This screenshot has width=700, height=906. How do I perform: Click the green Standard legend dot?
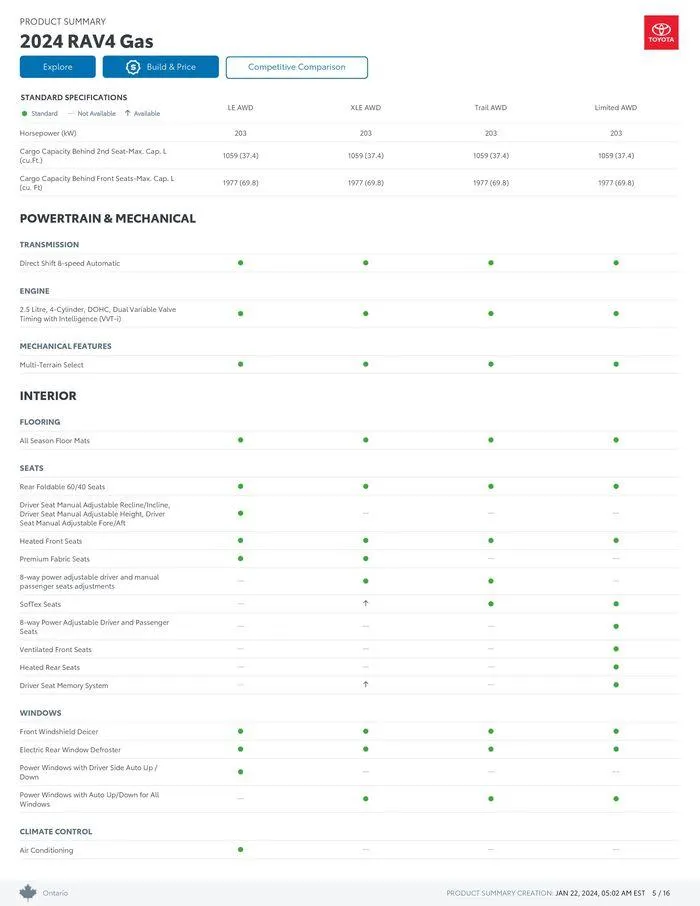24,113
